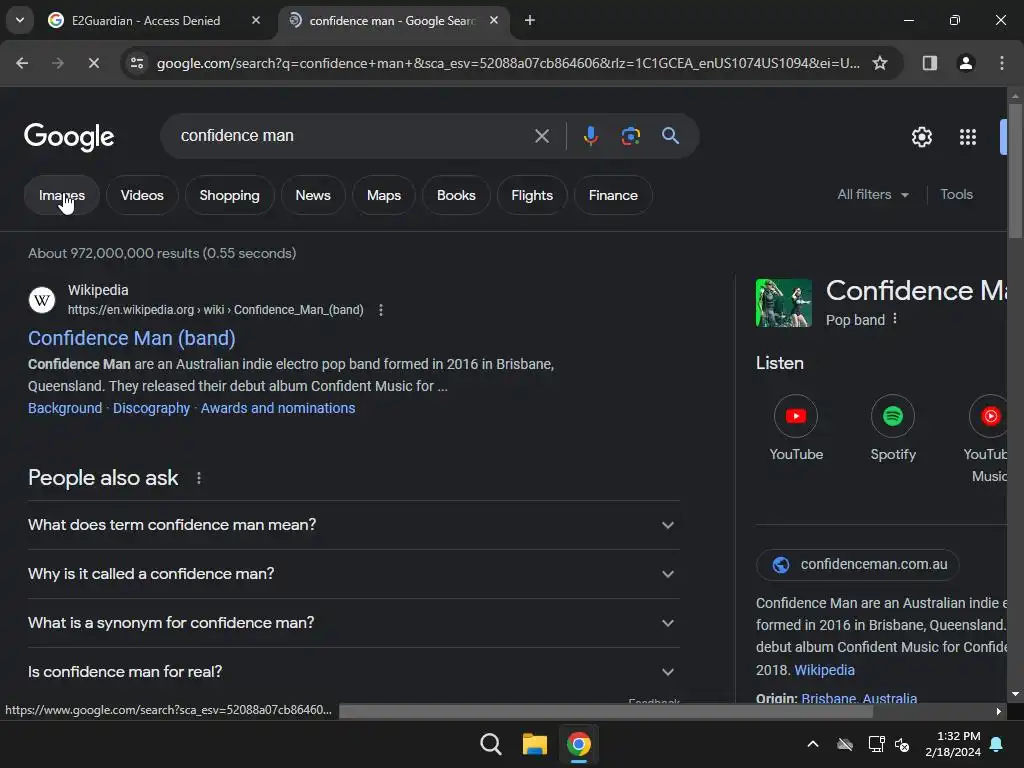The width and height of the screenshot is (1024, 768).
Task: Click the horizontal page scrollbar
Action: 606,711
